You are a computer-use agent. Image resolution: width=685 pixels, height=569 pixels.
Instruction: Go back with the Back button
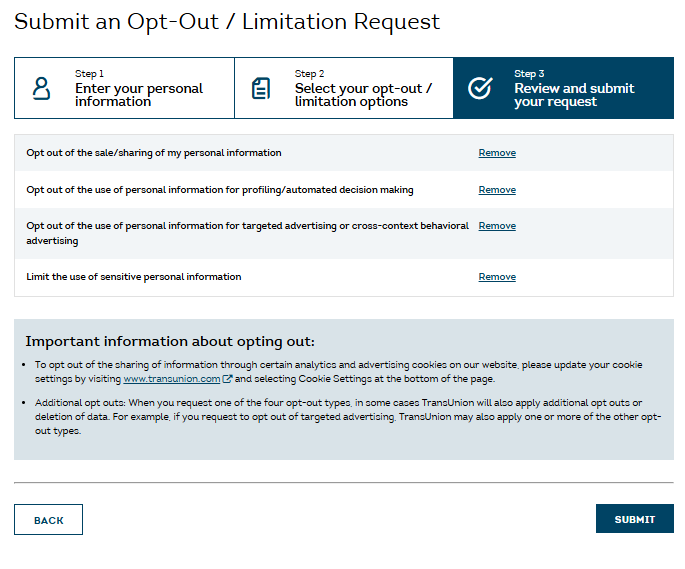48,520
